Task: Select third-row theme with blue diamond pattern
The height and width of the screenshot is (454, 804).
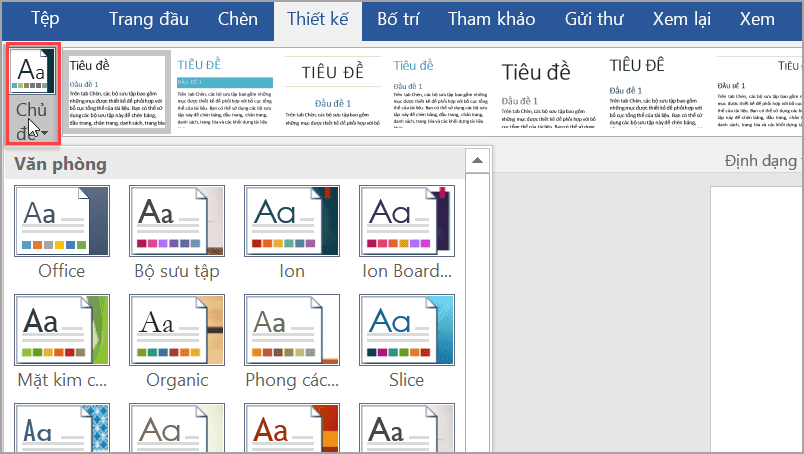Action: click(62, 428)
